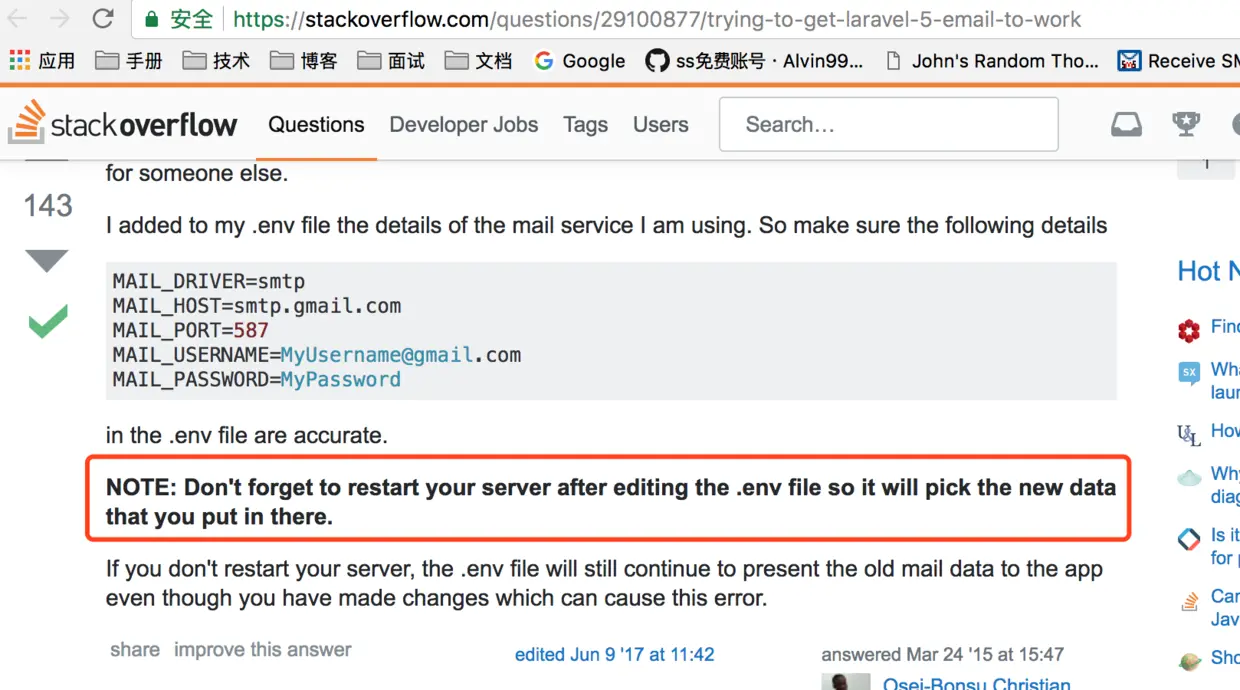Image resolution: width=1240 pixels, height=690 pixels.
Task: Click the green accepted answer checkmark
Action: point(47,322)
